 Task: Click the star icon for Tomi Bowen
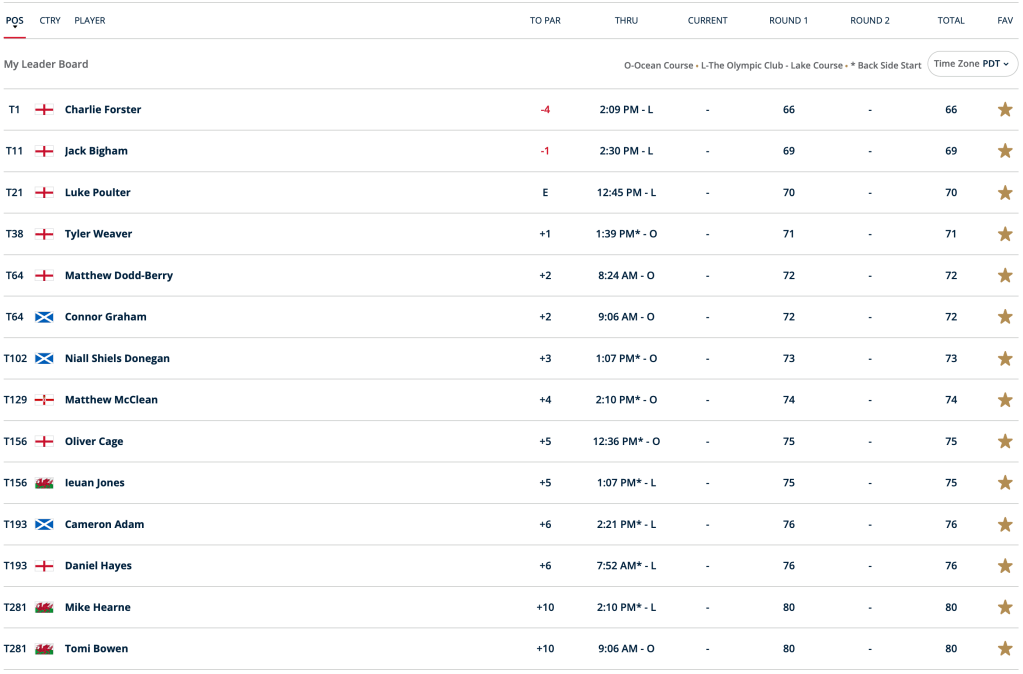point(1005,649)
